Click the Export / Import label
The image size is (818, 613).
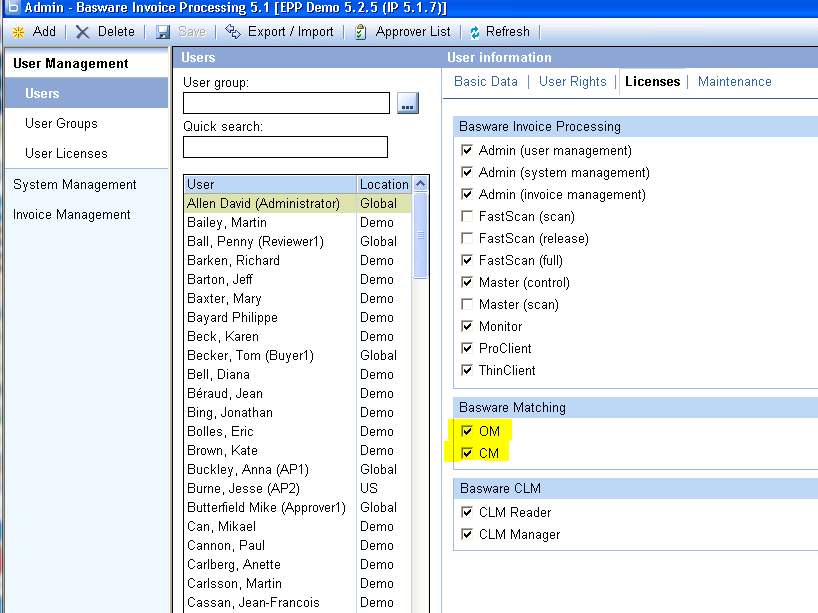tap(291, 32)
